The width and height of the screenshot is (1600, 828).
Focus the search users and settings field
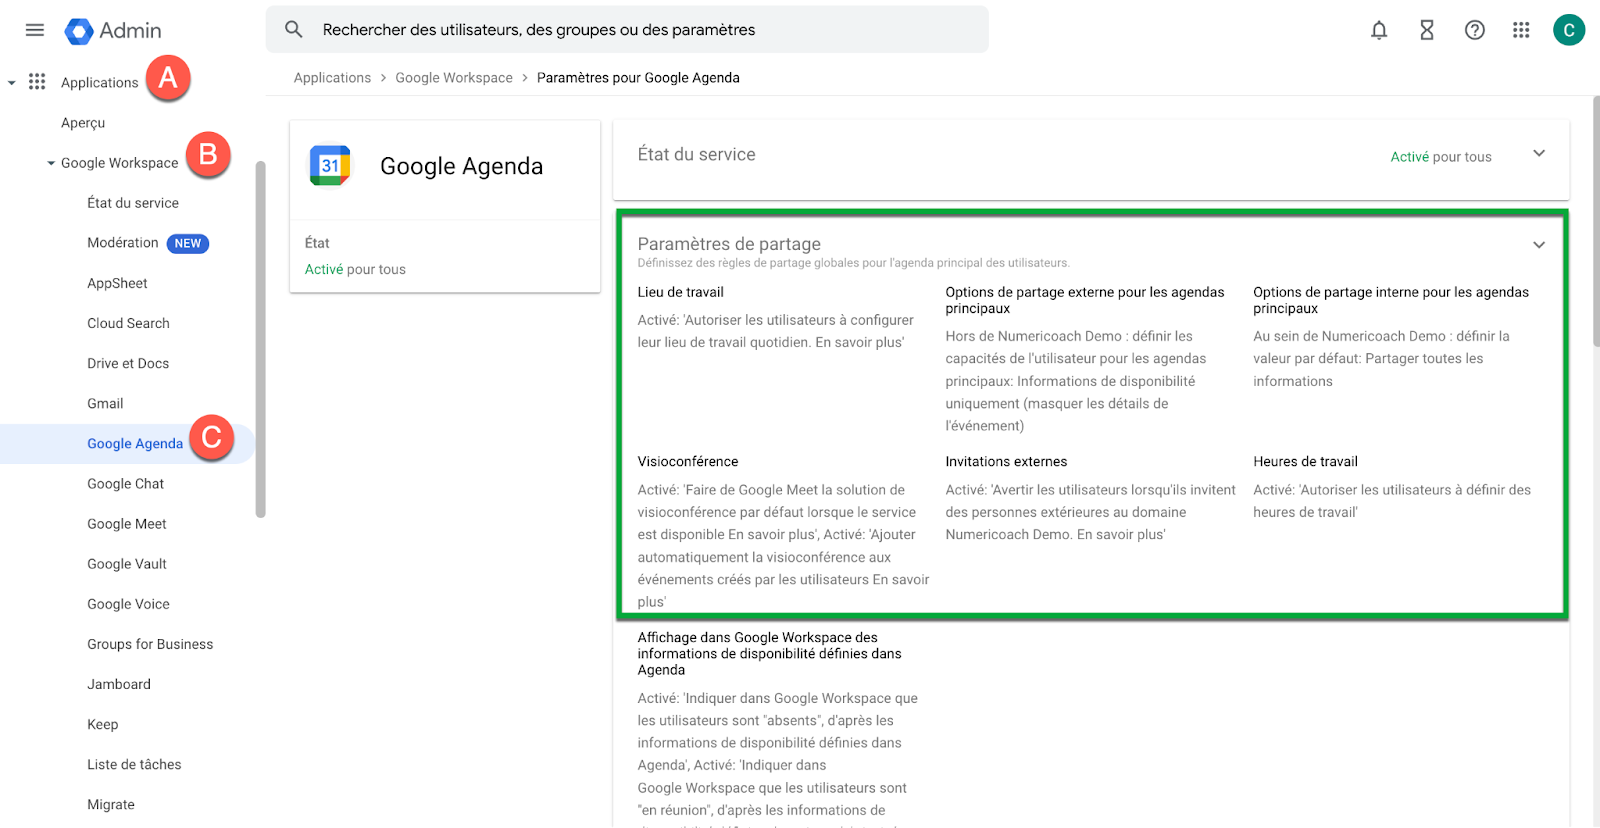(x=627, y=30)
